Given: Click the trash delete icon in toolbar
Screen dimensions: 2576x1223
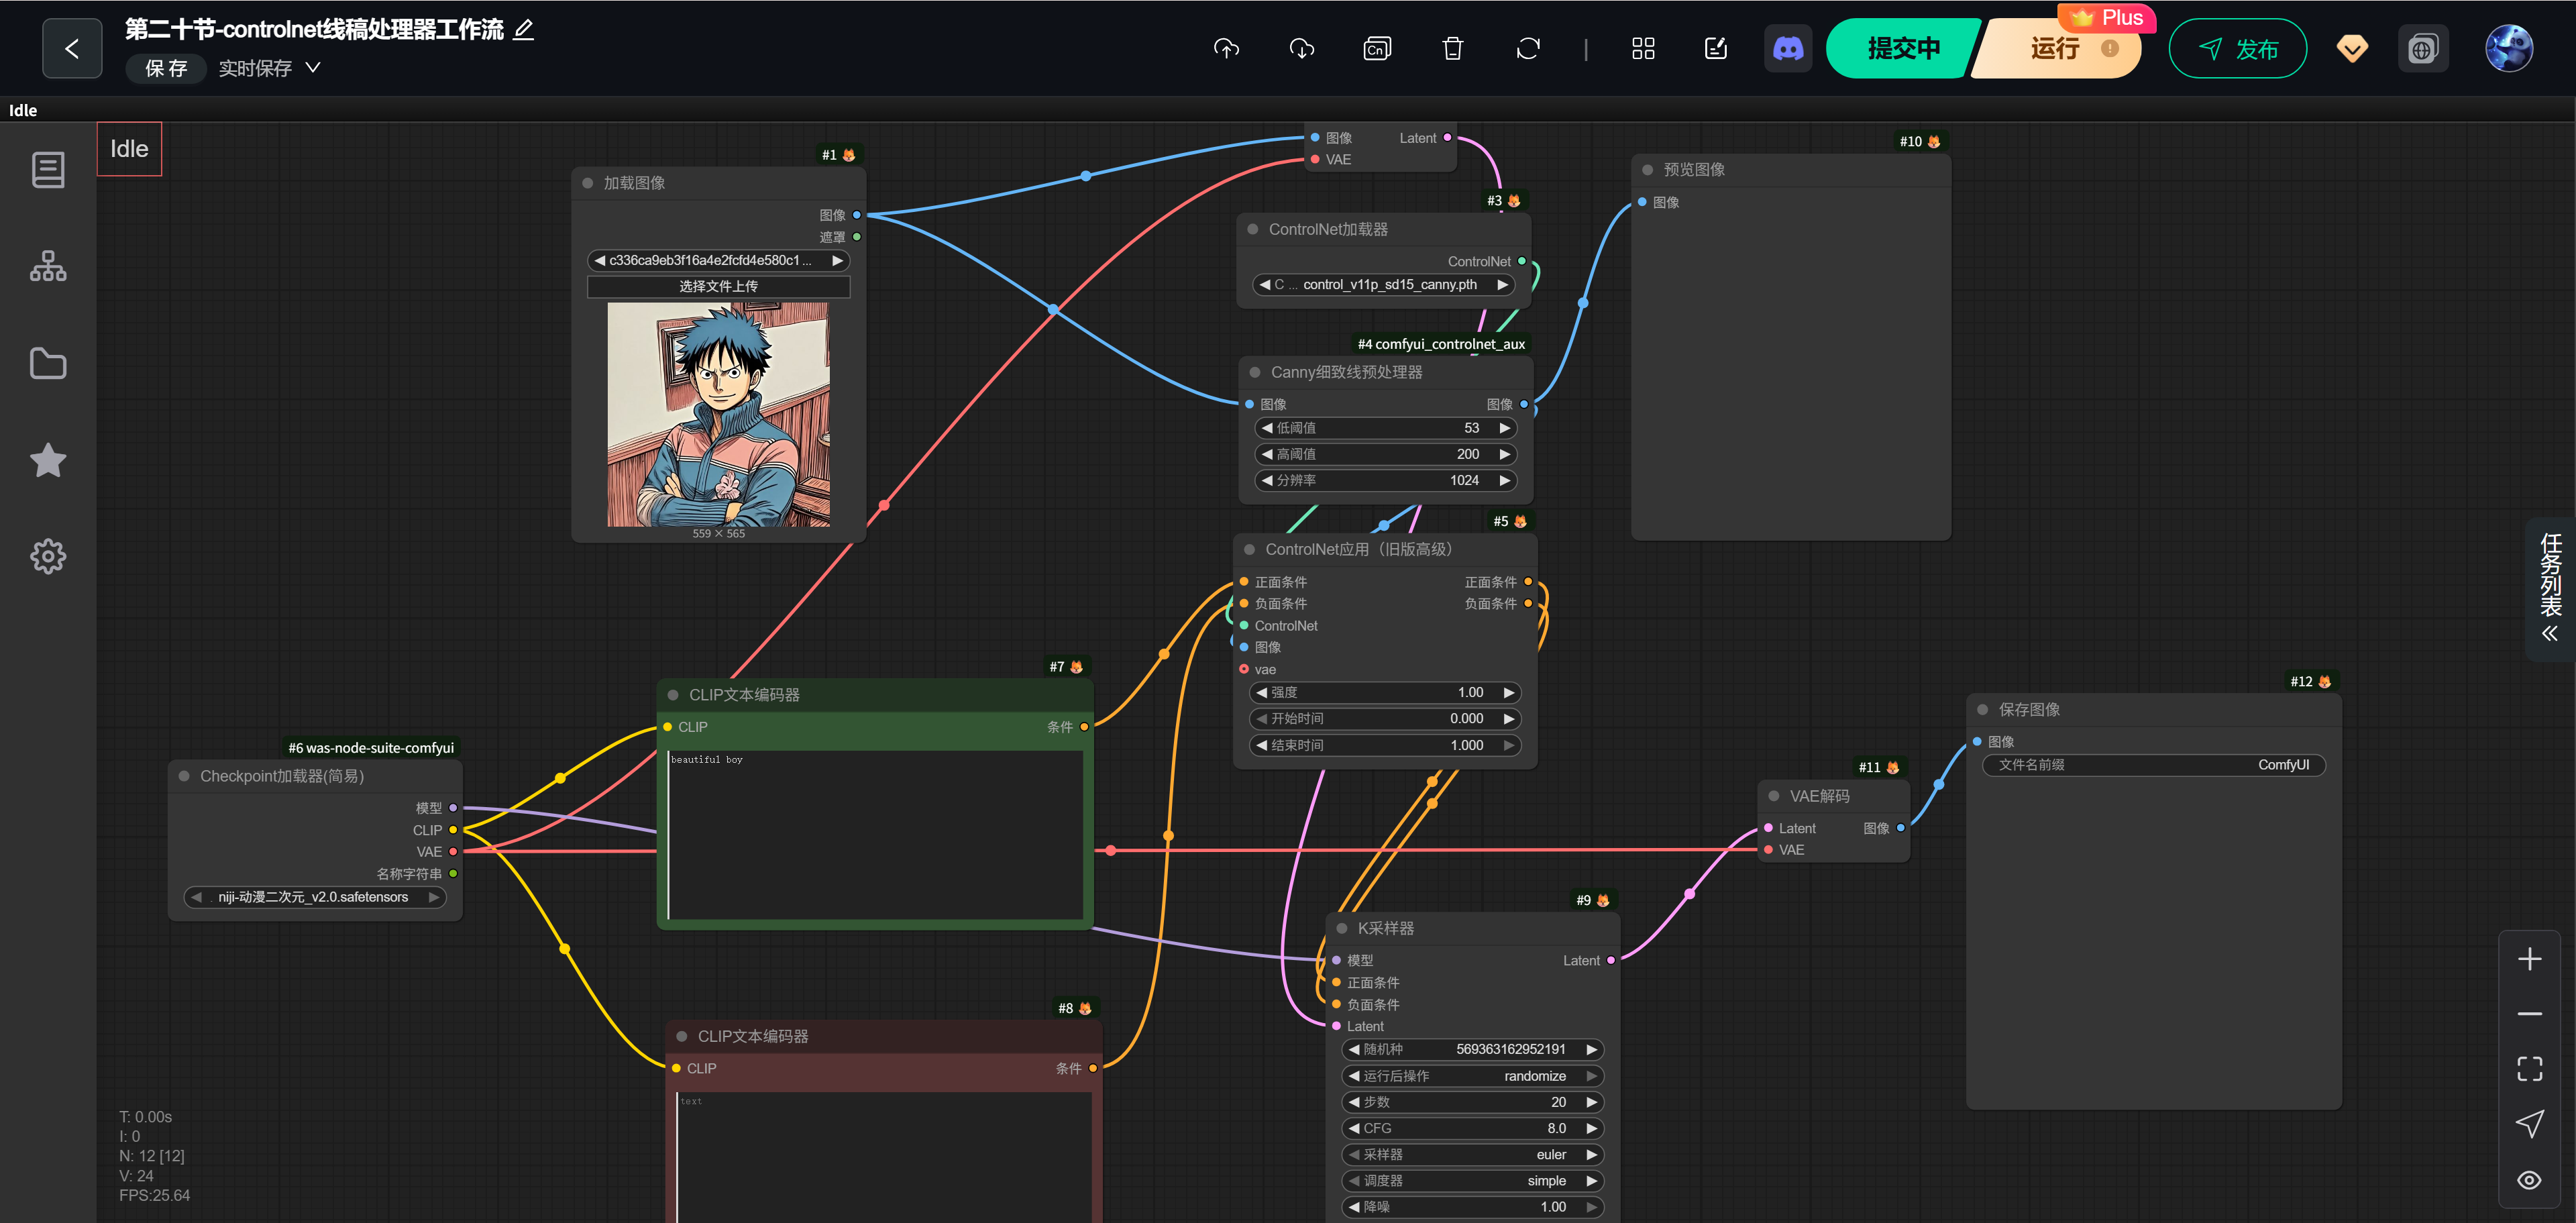Looking at the screenshot, I should click(1452, 48).
